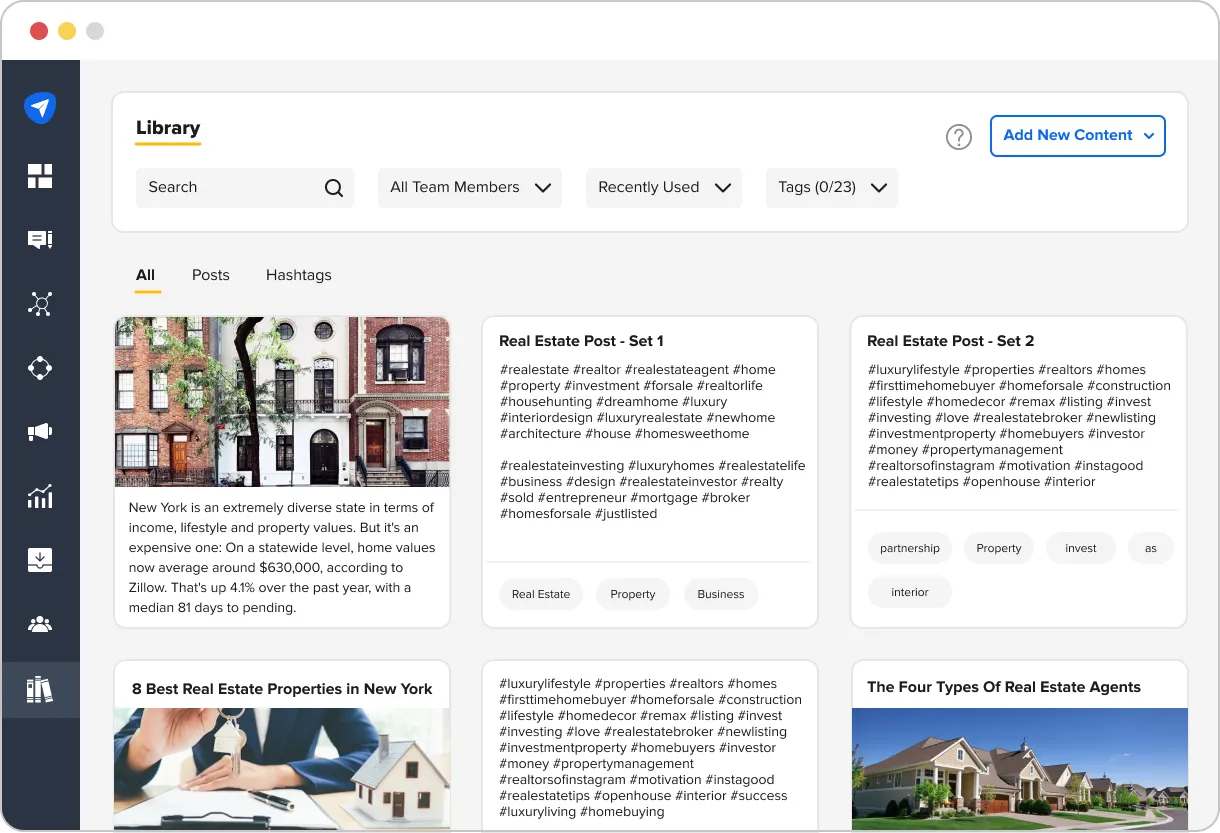The image size is (1220, 833).
Task: Click the megaphone campaigns sidebar icon
Action: pyautogui.click(x=40, y=432)
